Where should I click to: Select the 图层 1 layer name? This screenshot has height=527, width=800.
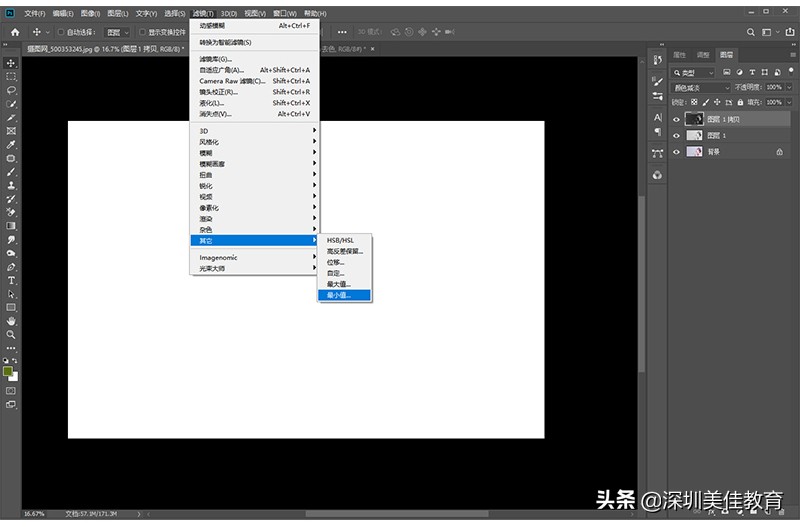pyautogui.click(x=716, y=136)
